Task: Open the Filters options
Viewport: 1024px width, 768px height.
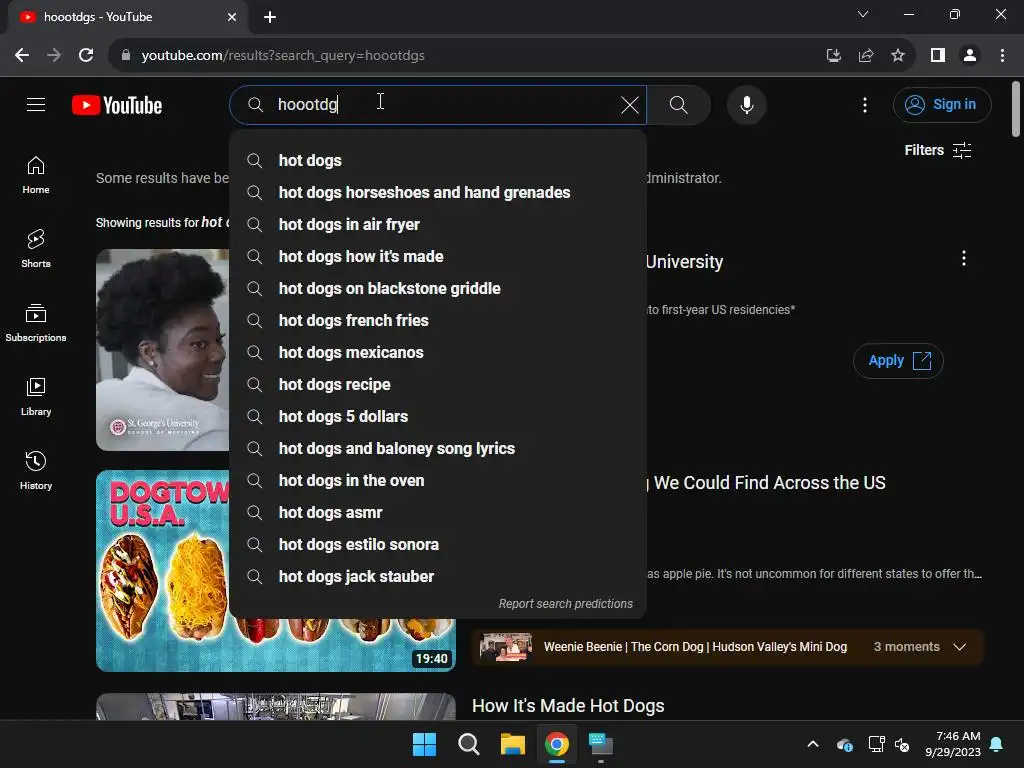Action: 938,150
